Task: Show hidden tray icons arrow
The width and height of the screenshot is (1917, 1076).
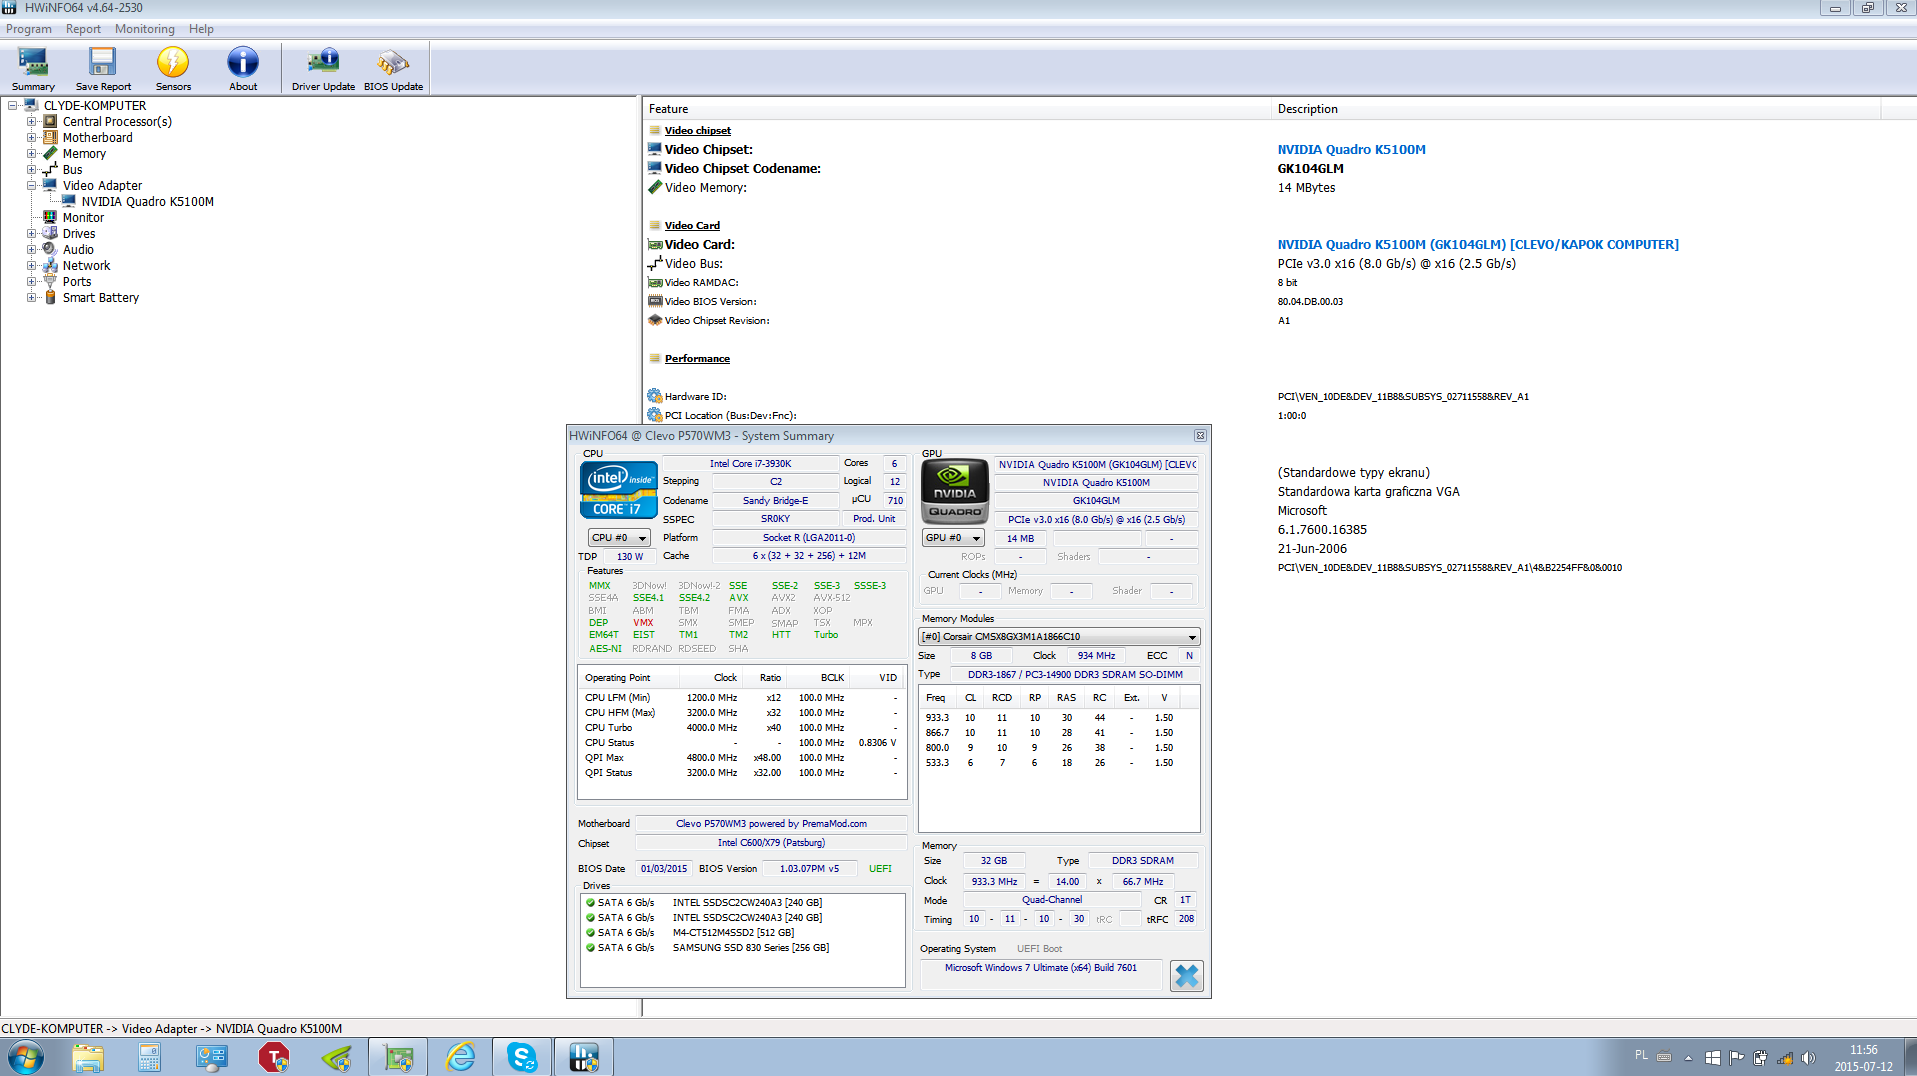Action: coord(1688,1058)
